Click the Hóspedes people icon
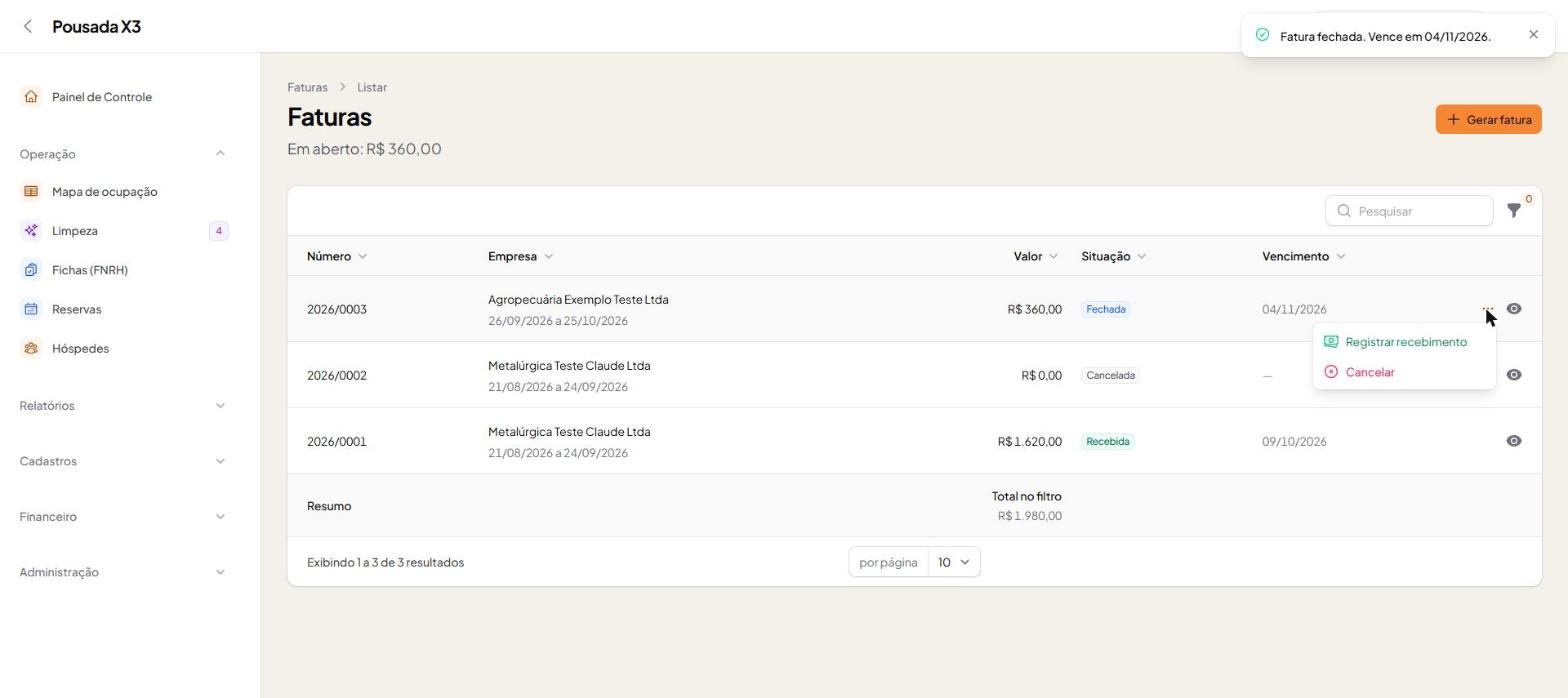The height and width of the screenshot is (698, 1568). point(31,349)
